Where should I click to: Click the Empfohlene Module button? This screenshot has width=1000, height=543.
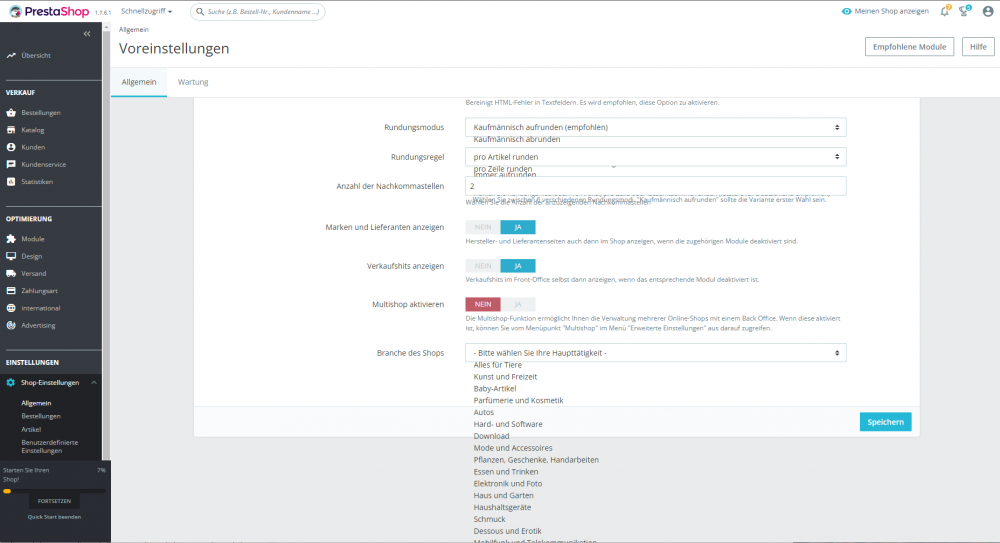[909, 47]
